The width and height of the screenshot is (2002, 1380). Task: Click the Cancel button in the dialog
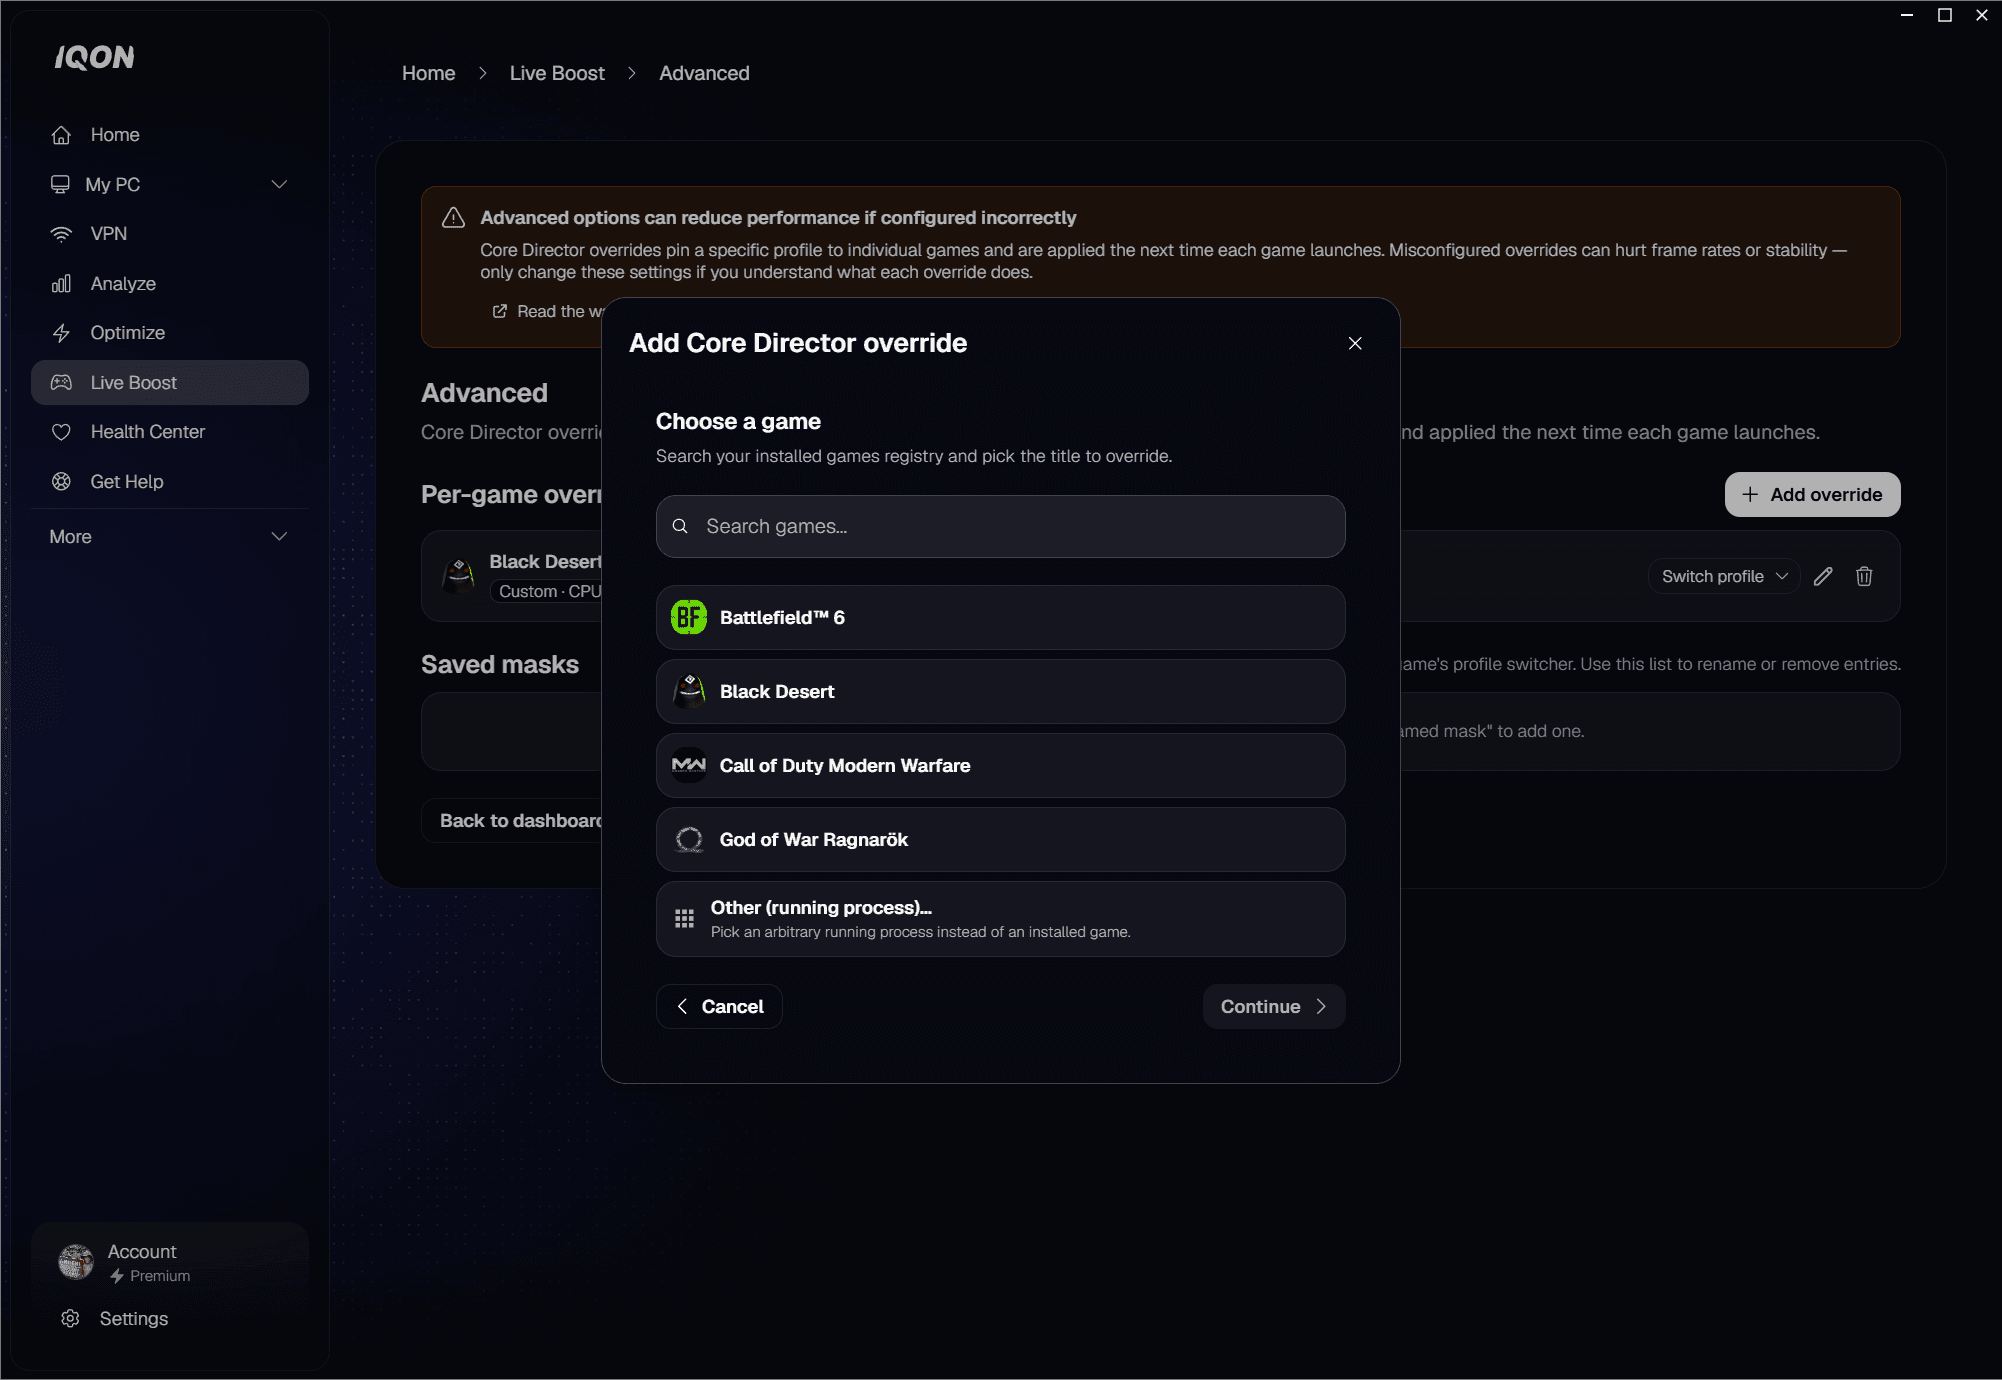pyautogui.click(x=719, y=1006)
